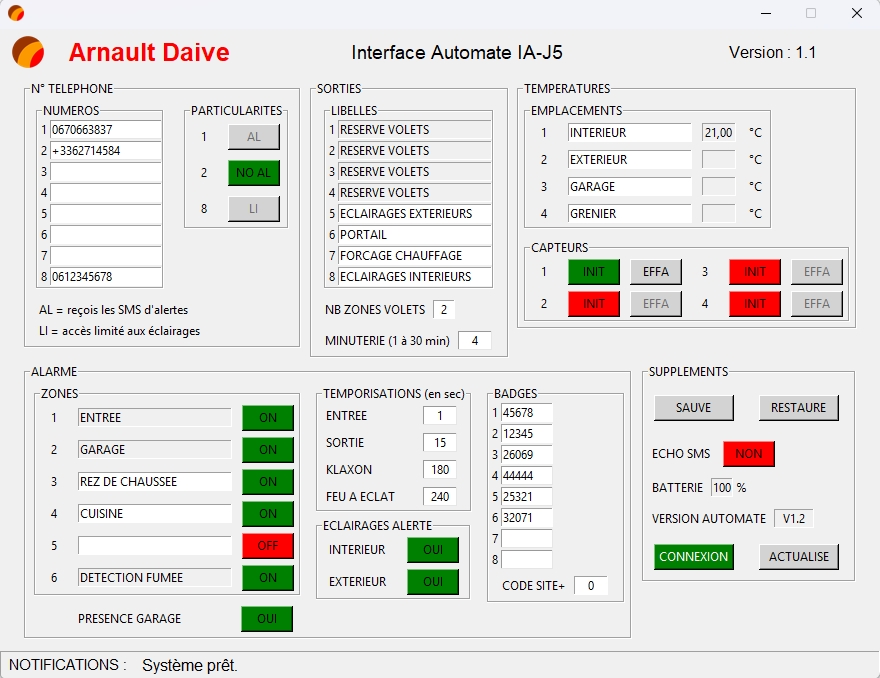Click the ACTUALISE button
This screenshot has width=880, height=678.
pos(798,557)
